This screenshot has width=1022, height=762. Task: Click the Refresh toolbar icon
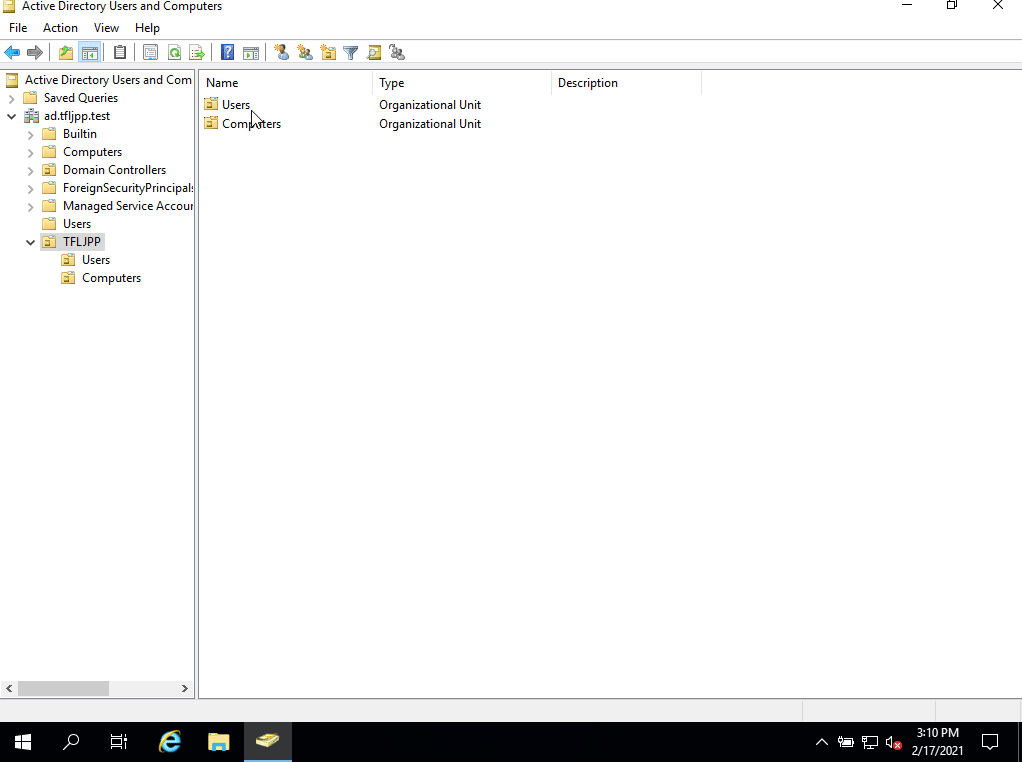point(174,53)
